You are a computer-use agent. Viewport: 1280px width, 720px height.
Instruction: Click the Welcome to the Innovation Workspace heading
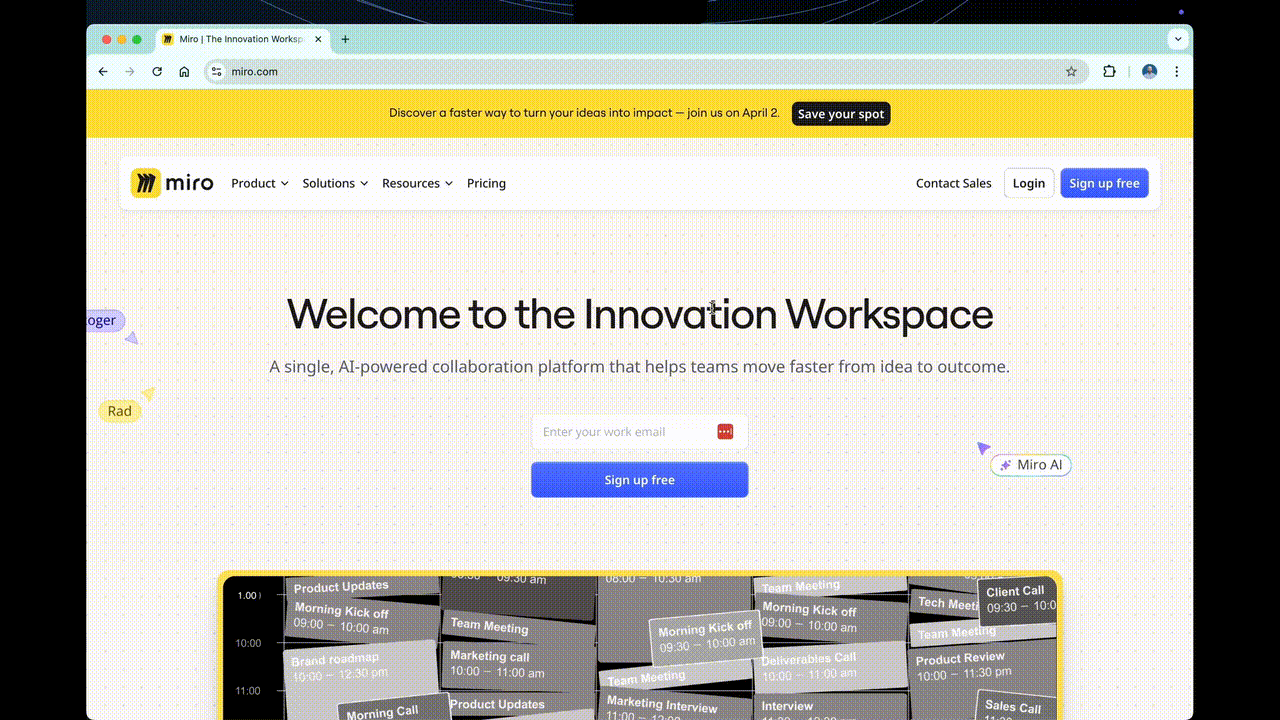pos(640,314)
